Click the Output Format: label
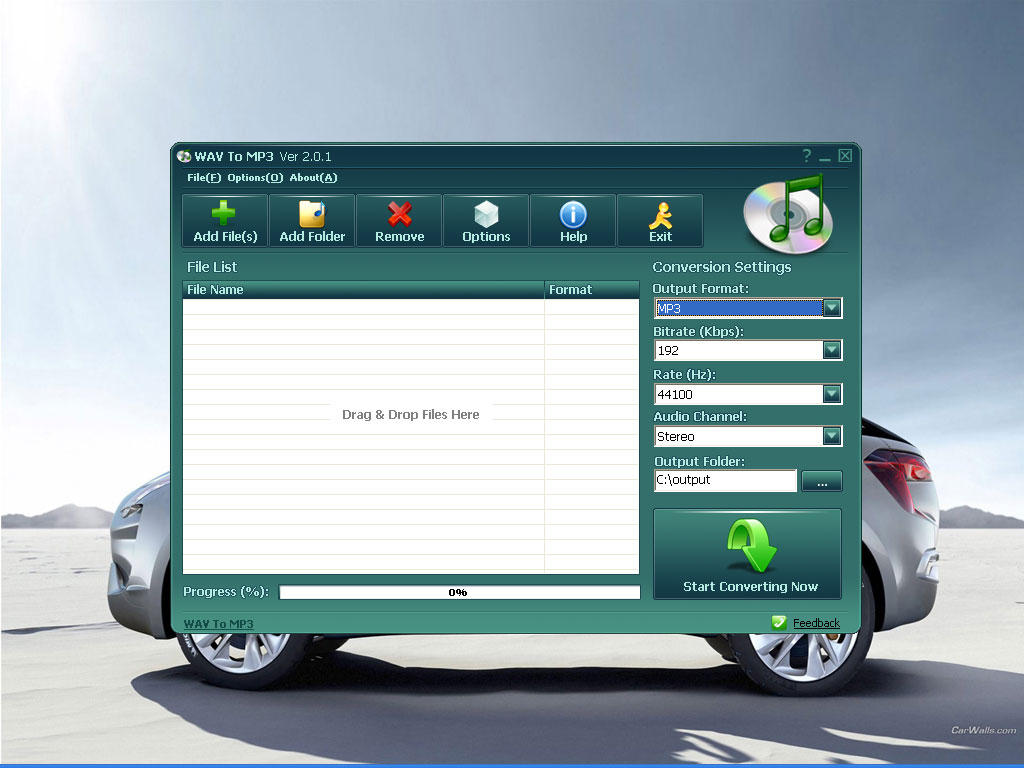Viewport: 1024px width, 768px height. click(700, 289)
